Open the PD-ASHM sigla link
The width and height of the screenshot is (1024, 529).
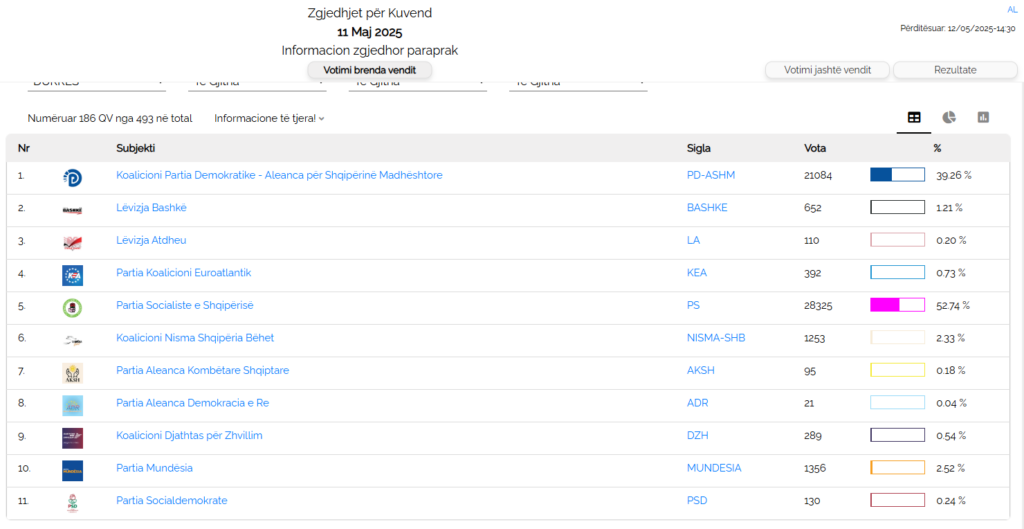[710, 175]
